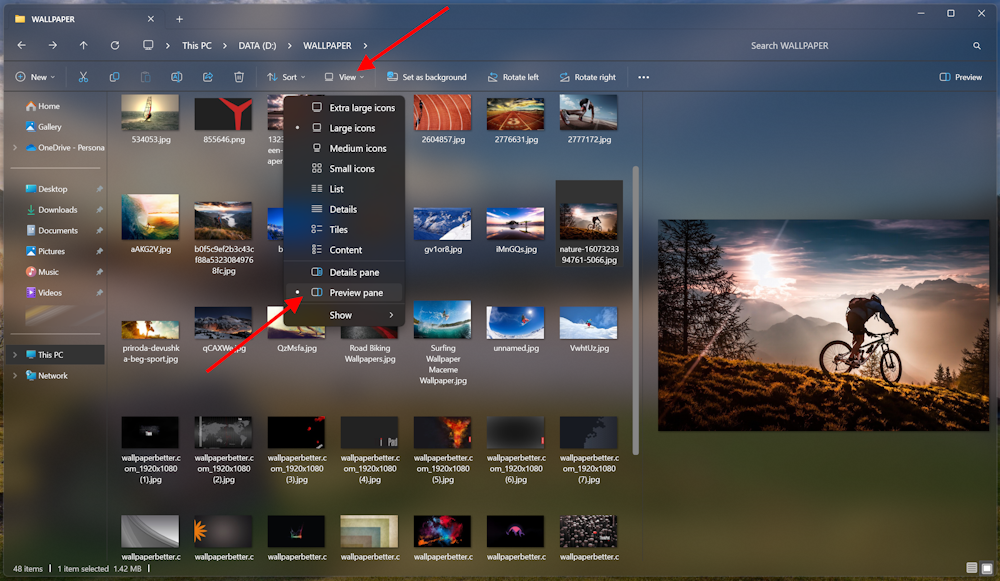The width and height of the screenshot is (1000, 581).
Task: Select Large icons view option
Action: click(352, 128)
